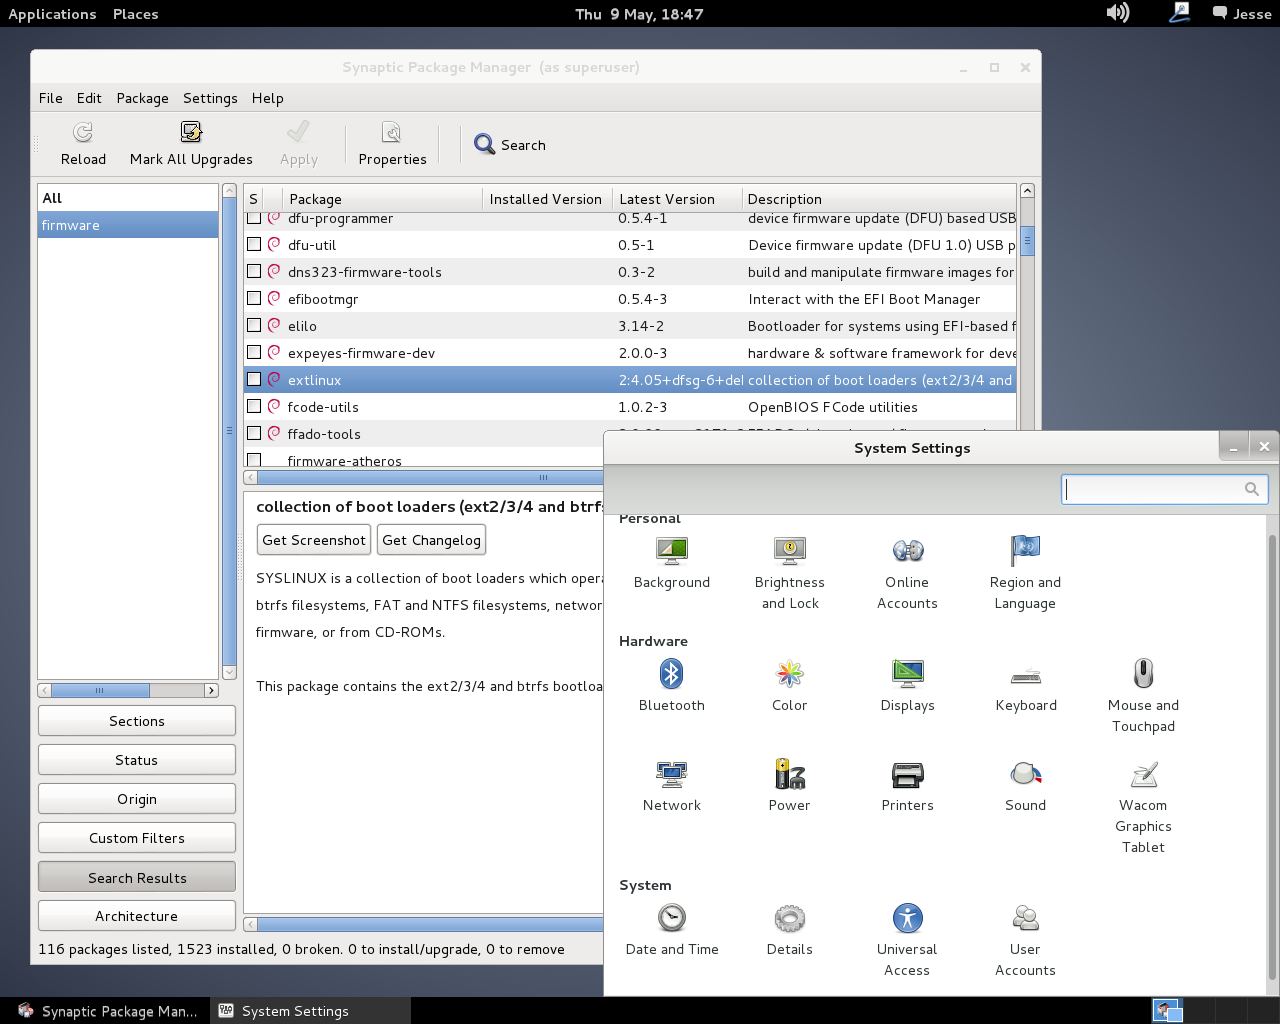The width and height of the screenshot is (1280, 1024).
Task: Open Bluetooth settings
Action: (x=672, y=686)
